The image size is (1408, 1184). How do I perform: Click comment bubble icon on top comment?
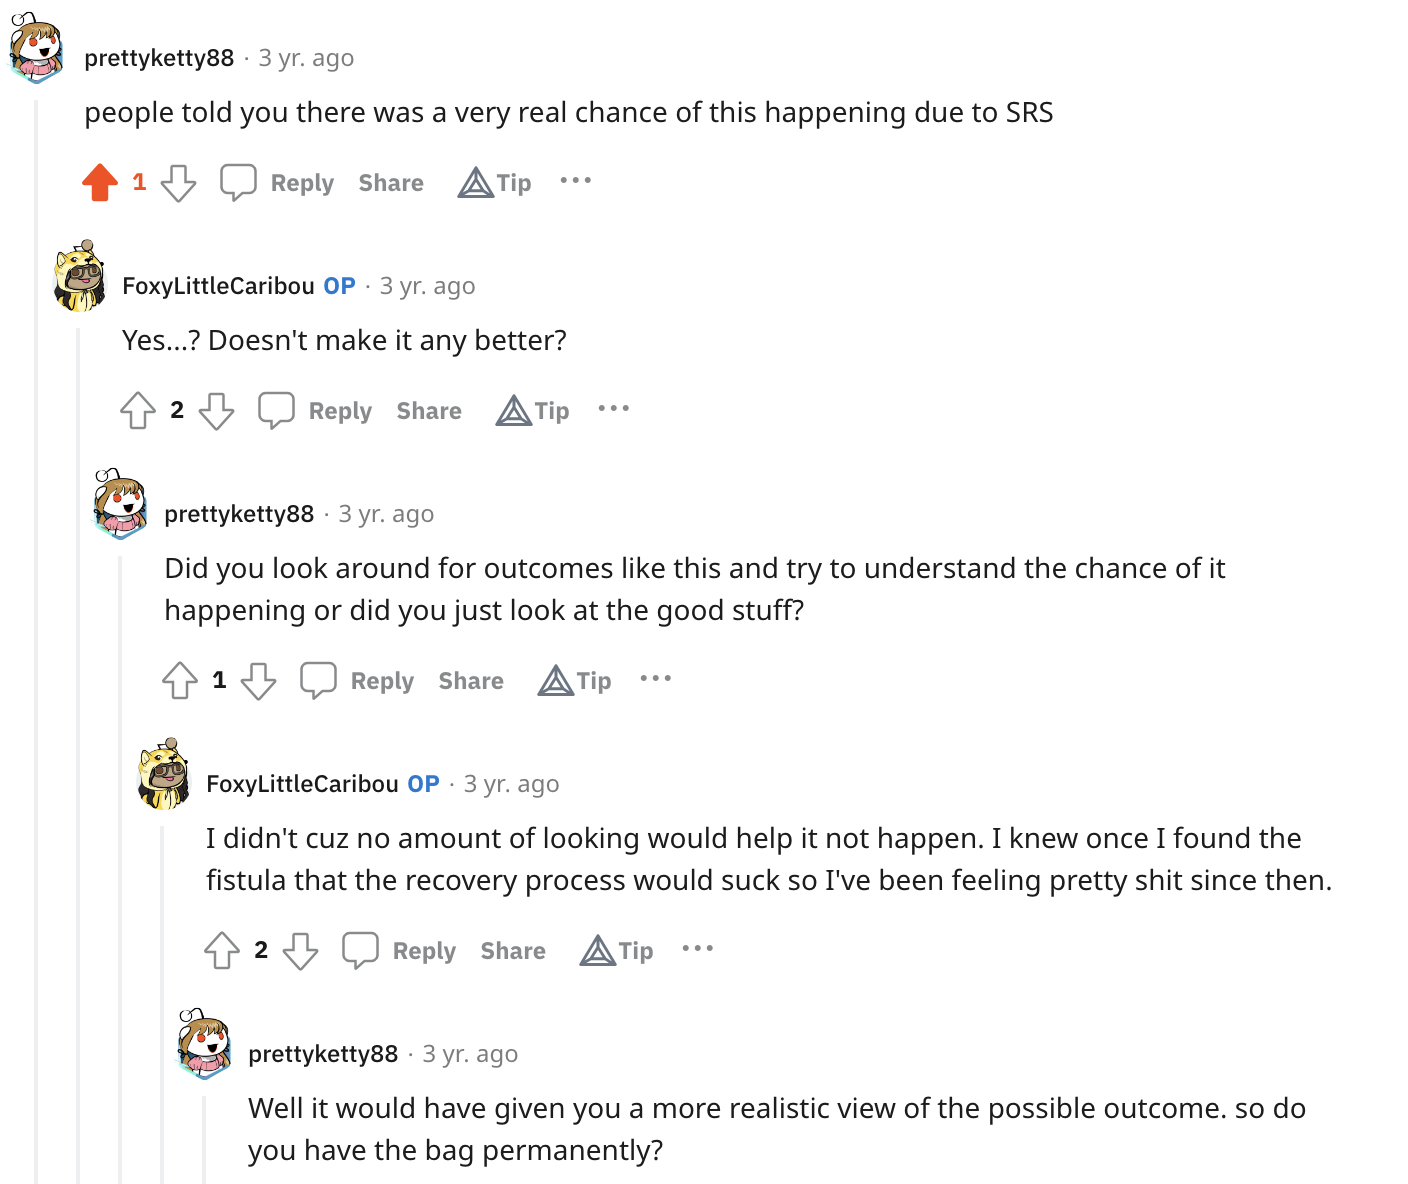pyautogui.click(x=238, y=182)
